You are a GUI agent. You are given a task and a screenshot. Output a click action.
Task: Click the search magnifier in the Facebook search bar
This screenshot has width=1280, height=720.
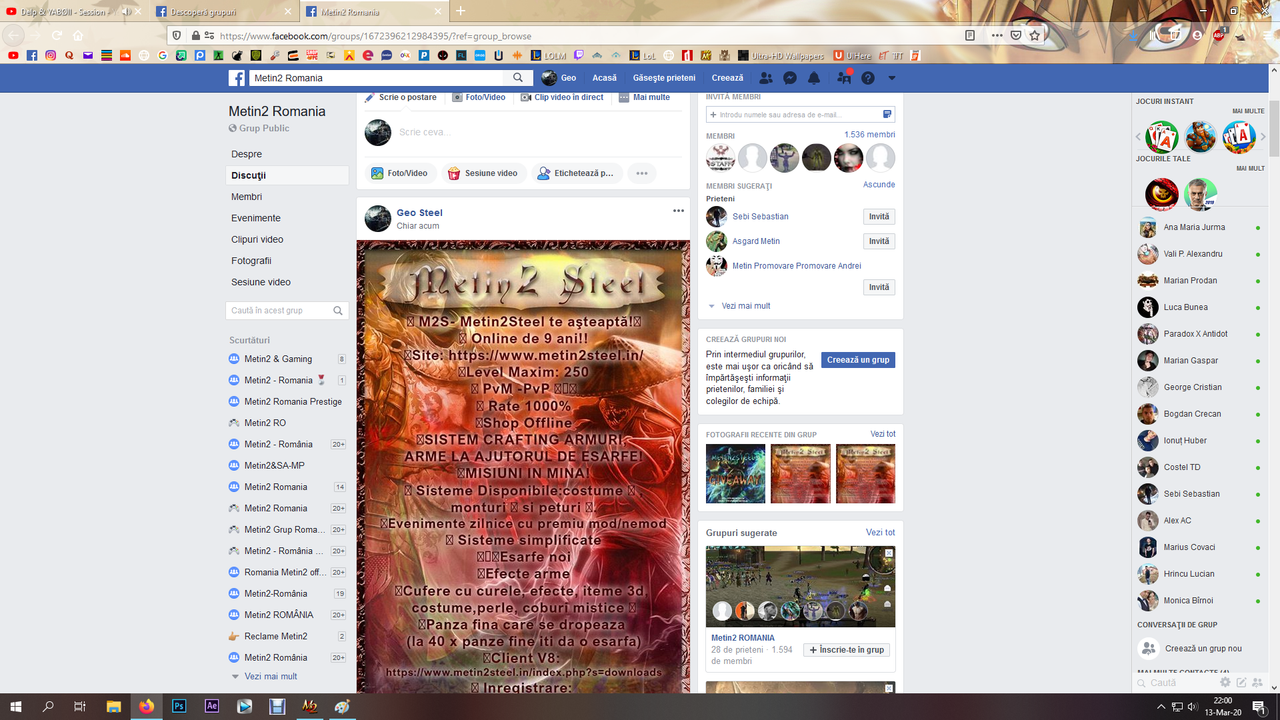518,78
